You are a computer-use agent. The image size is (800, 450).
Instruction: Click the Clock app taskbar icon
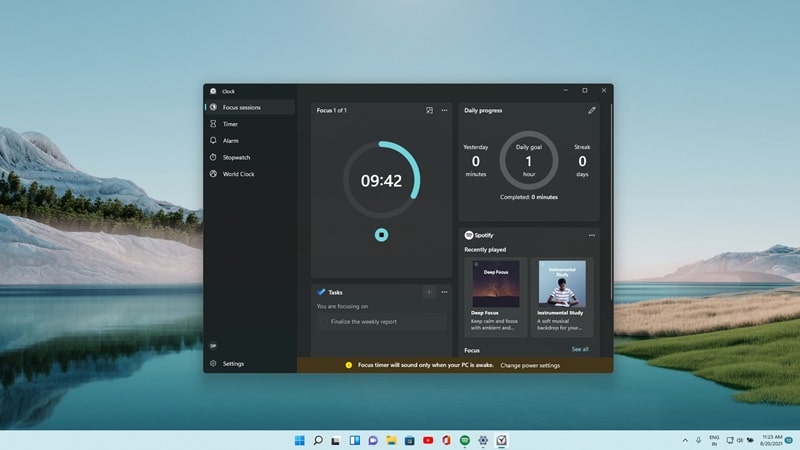point(502,440)
